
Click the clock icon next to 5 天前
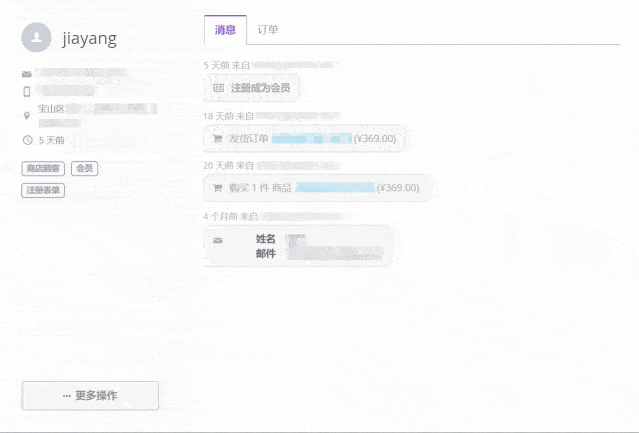27,140
